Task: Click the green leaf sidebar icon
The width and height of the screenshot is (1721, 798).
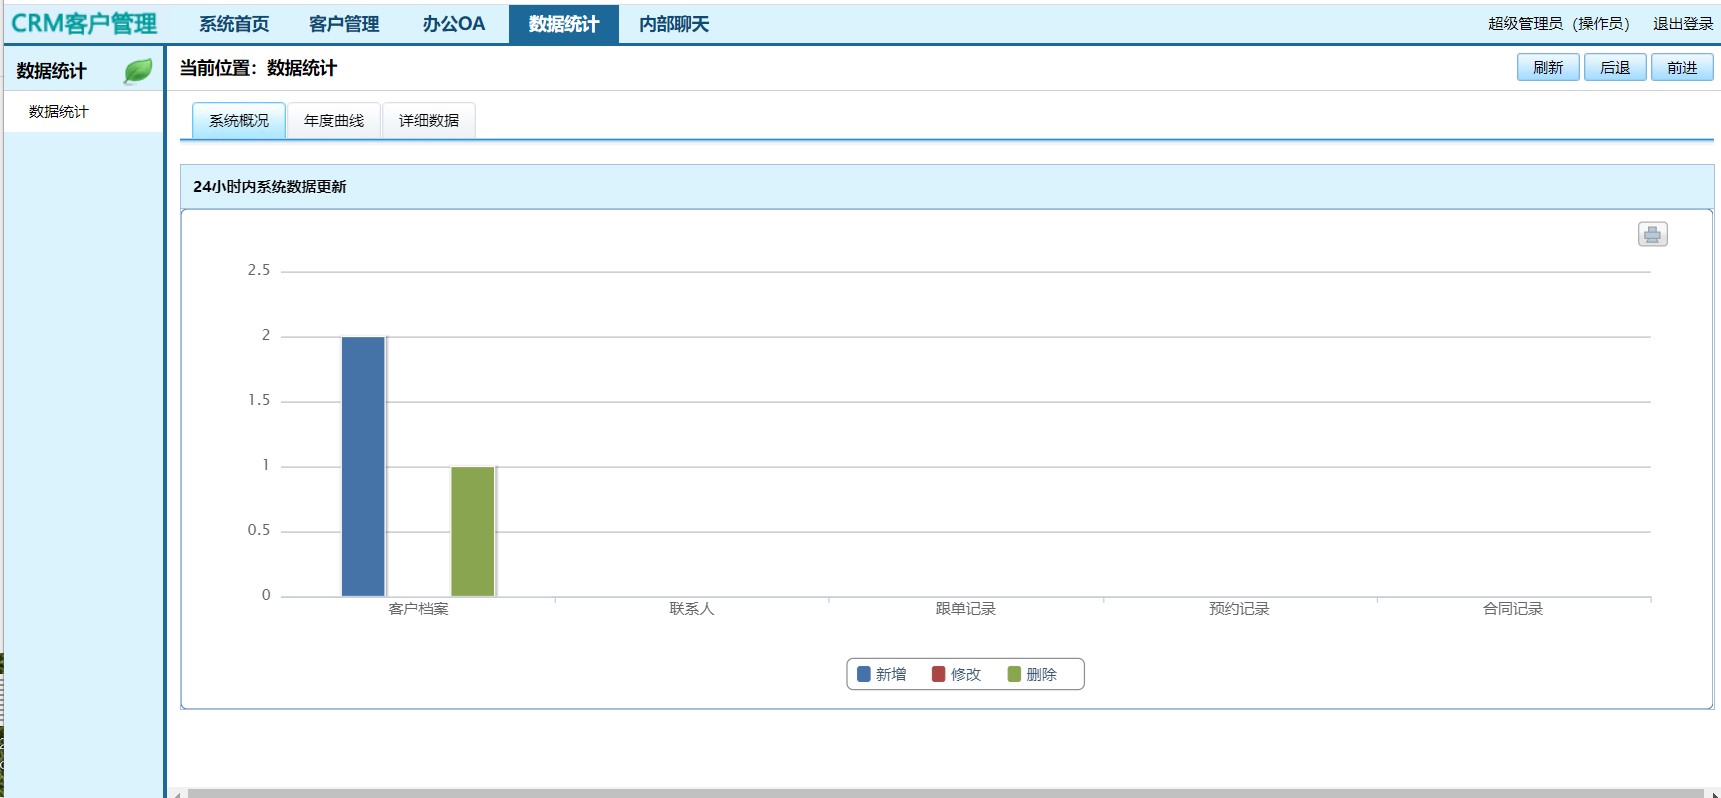Action: pos(138,71)
